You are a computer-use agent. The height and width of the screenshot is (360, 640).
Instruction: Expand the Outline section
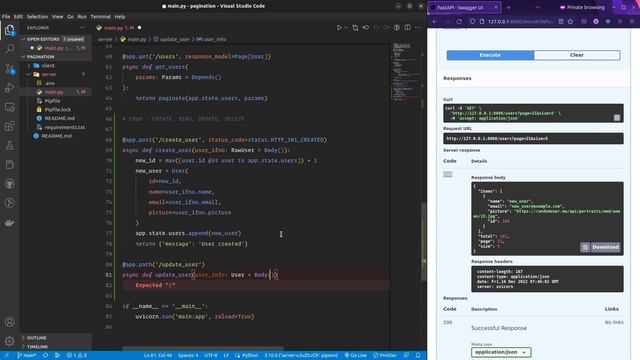pyautogui.click(x=36, y=338)
